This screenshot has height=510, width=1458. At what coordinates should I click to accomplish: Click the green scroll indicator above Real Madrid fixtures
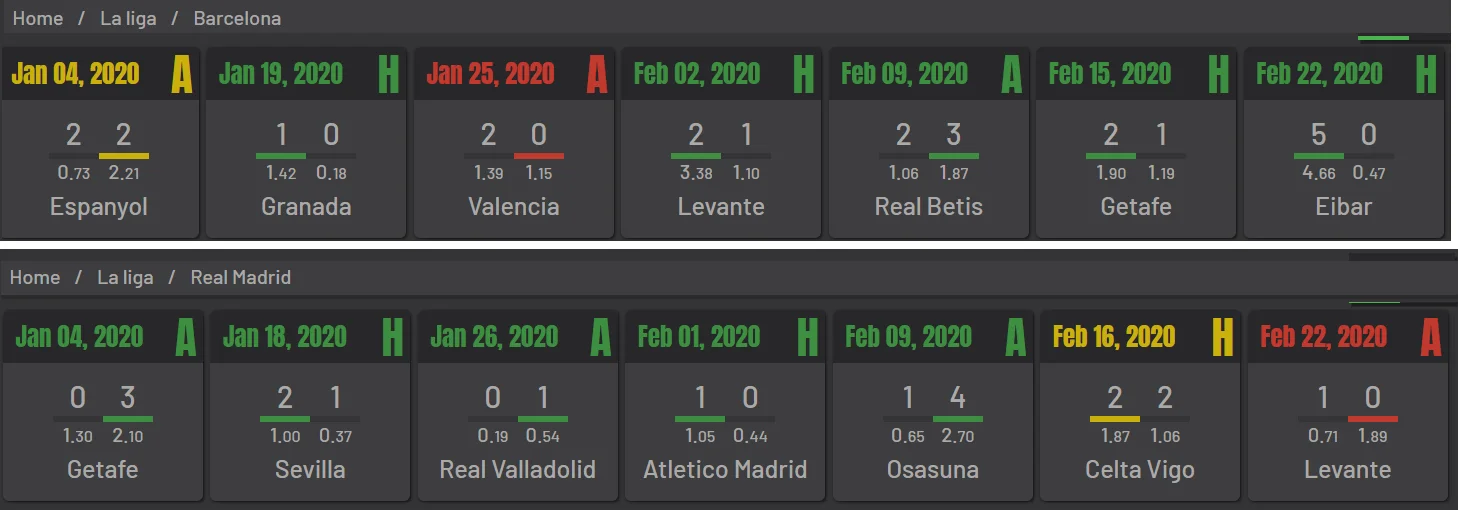(x=1375, y=302)
